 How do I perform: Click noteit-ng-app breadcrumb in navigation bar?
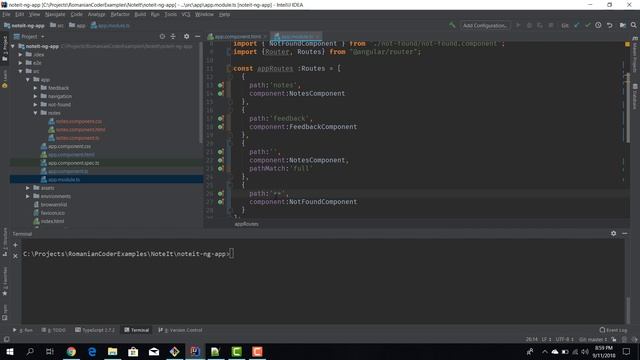(x=24, y=25)
